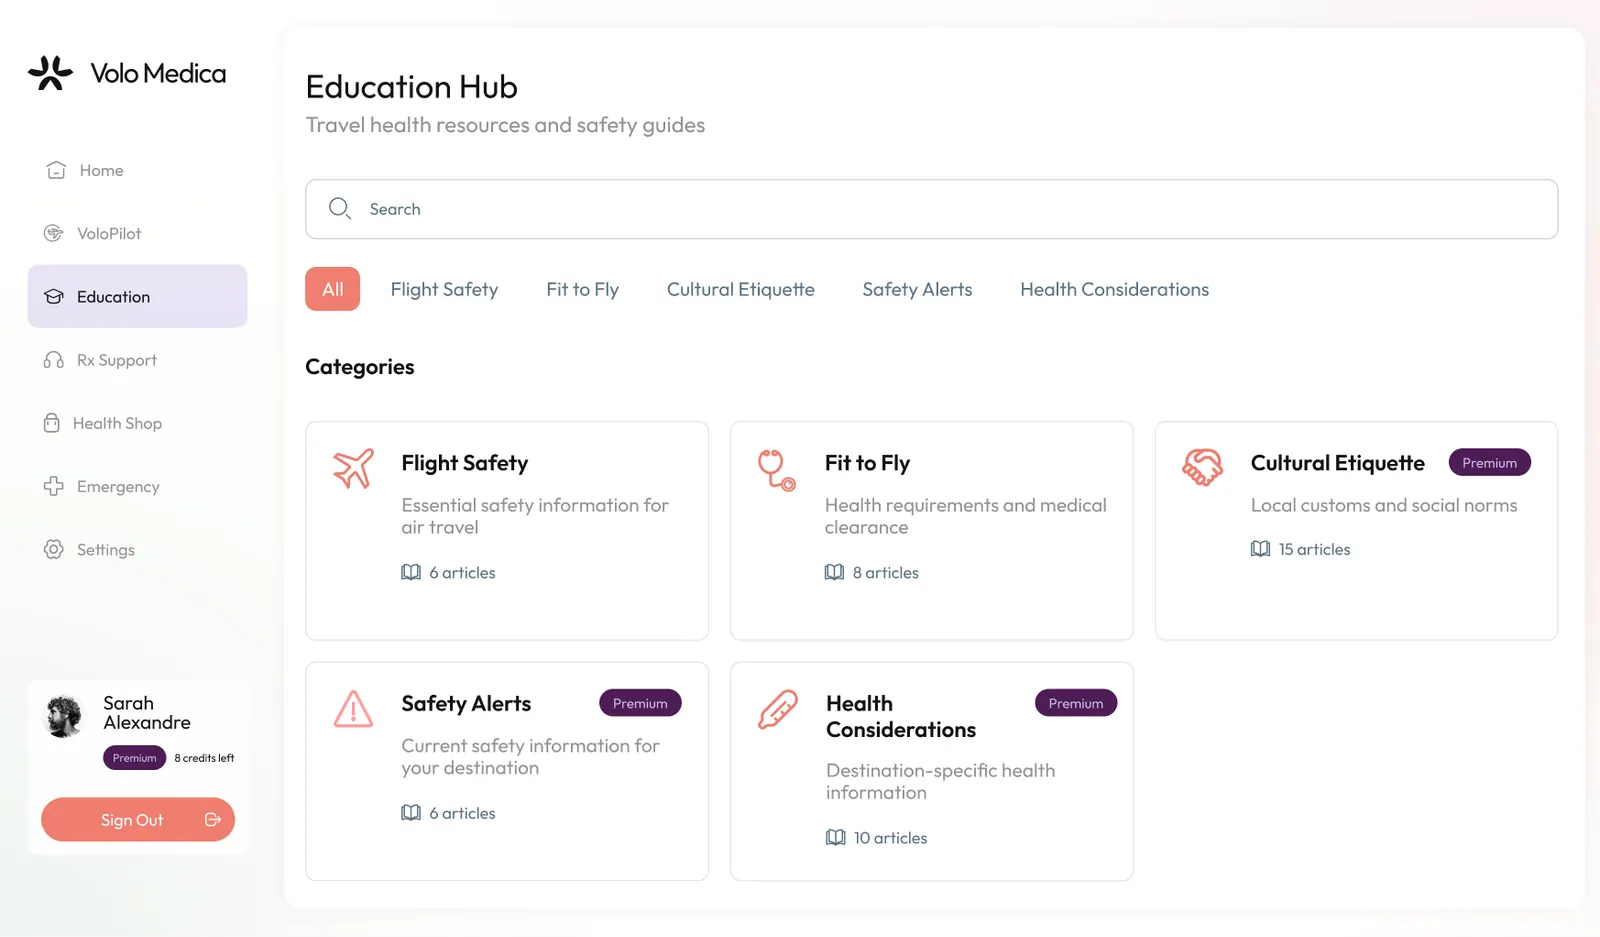This screenshot has height=937, width=1600.
Task: Click the Premium badge under Sarah Alexandre
Action: pos(134,758)
